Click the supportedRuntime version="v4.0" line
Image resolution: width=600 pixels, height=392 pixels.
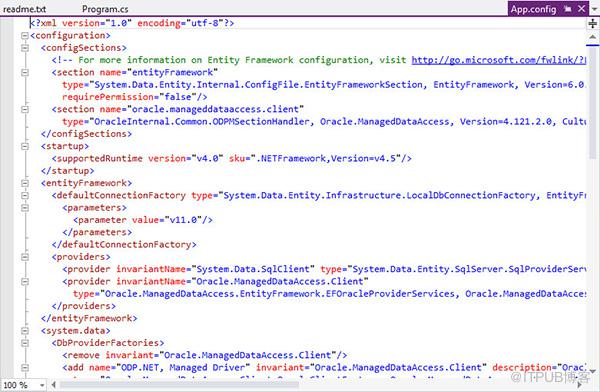coord(232,158)
